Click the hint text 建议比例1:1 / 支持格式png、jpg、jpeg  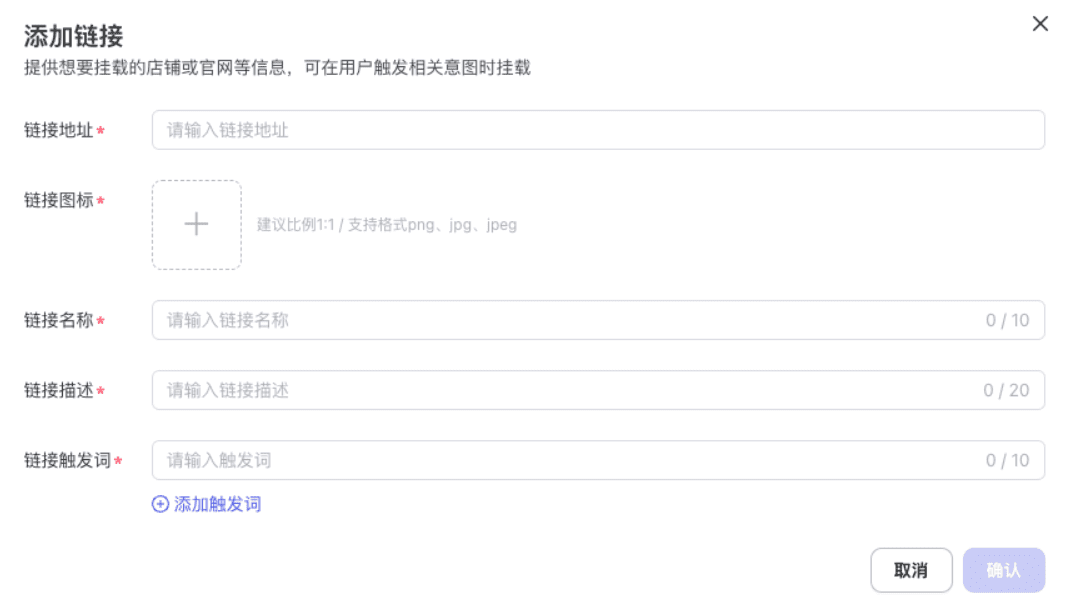(x=386, y=225)
